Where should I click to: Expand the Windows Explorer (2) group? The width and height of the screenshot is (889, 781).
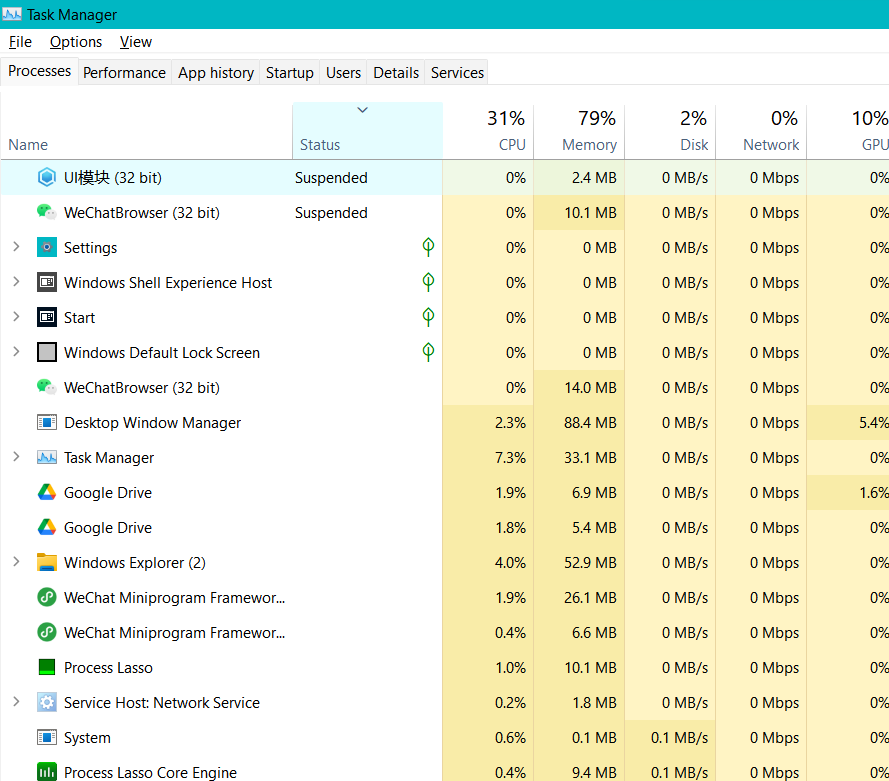click(x=16, y=562)
